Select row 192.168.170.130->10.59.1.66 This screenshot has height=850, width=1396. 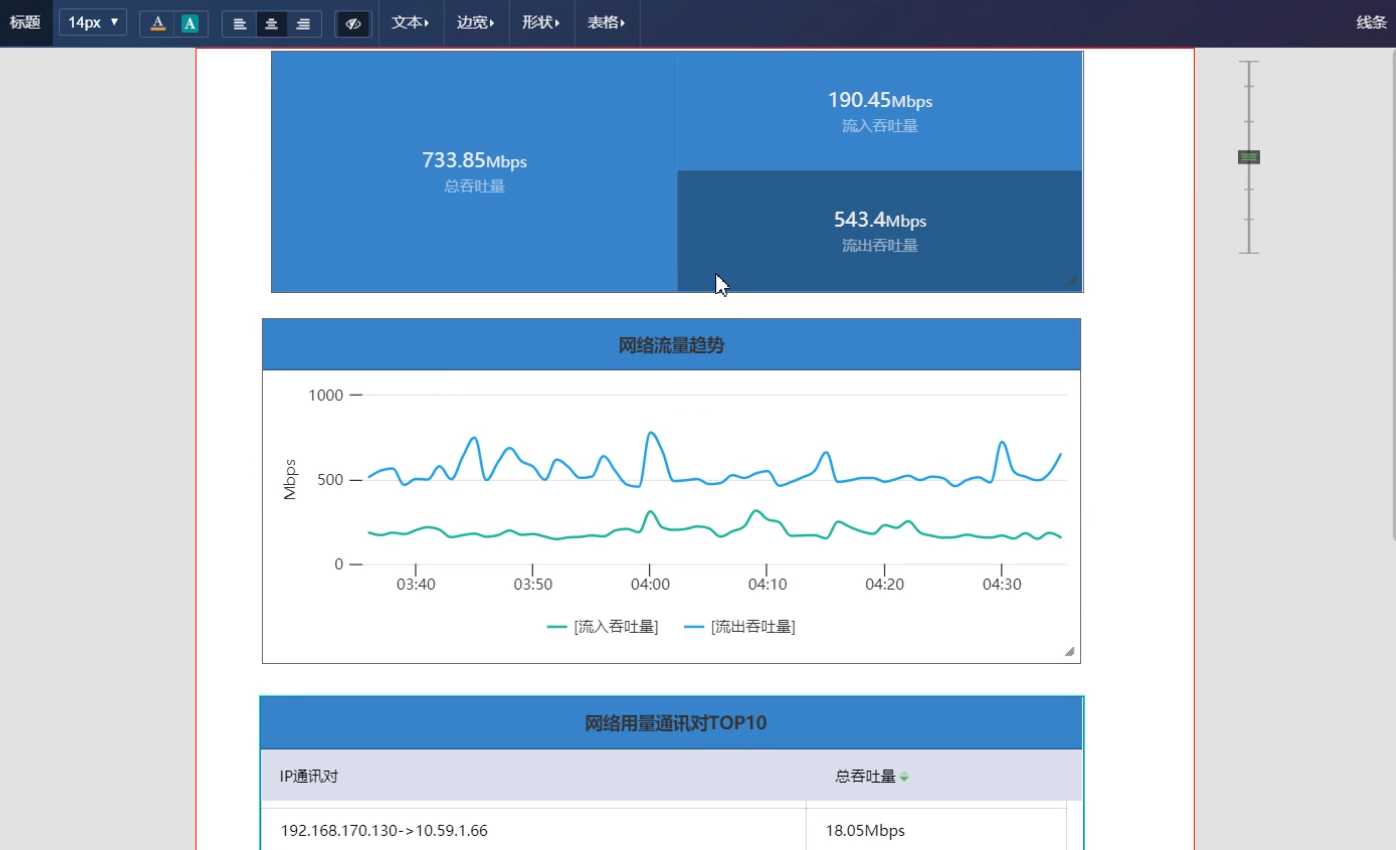tap(664, 831)
